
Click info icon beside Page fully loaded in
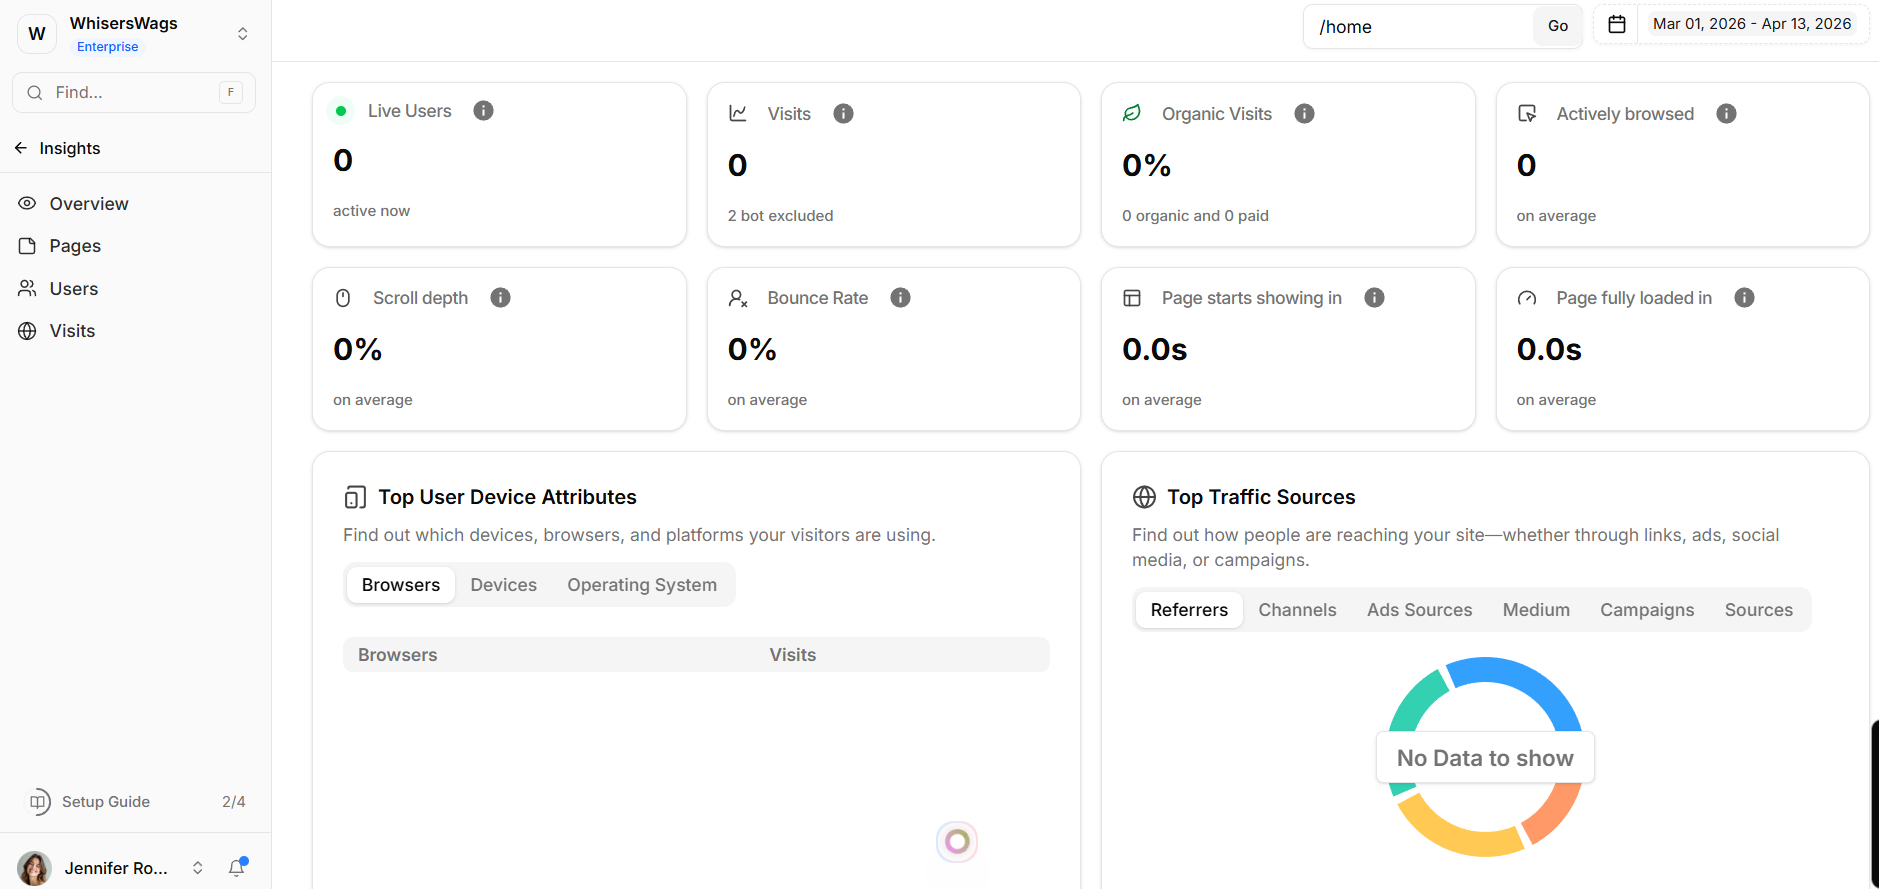click(1744, 298)
